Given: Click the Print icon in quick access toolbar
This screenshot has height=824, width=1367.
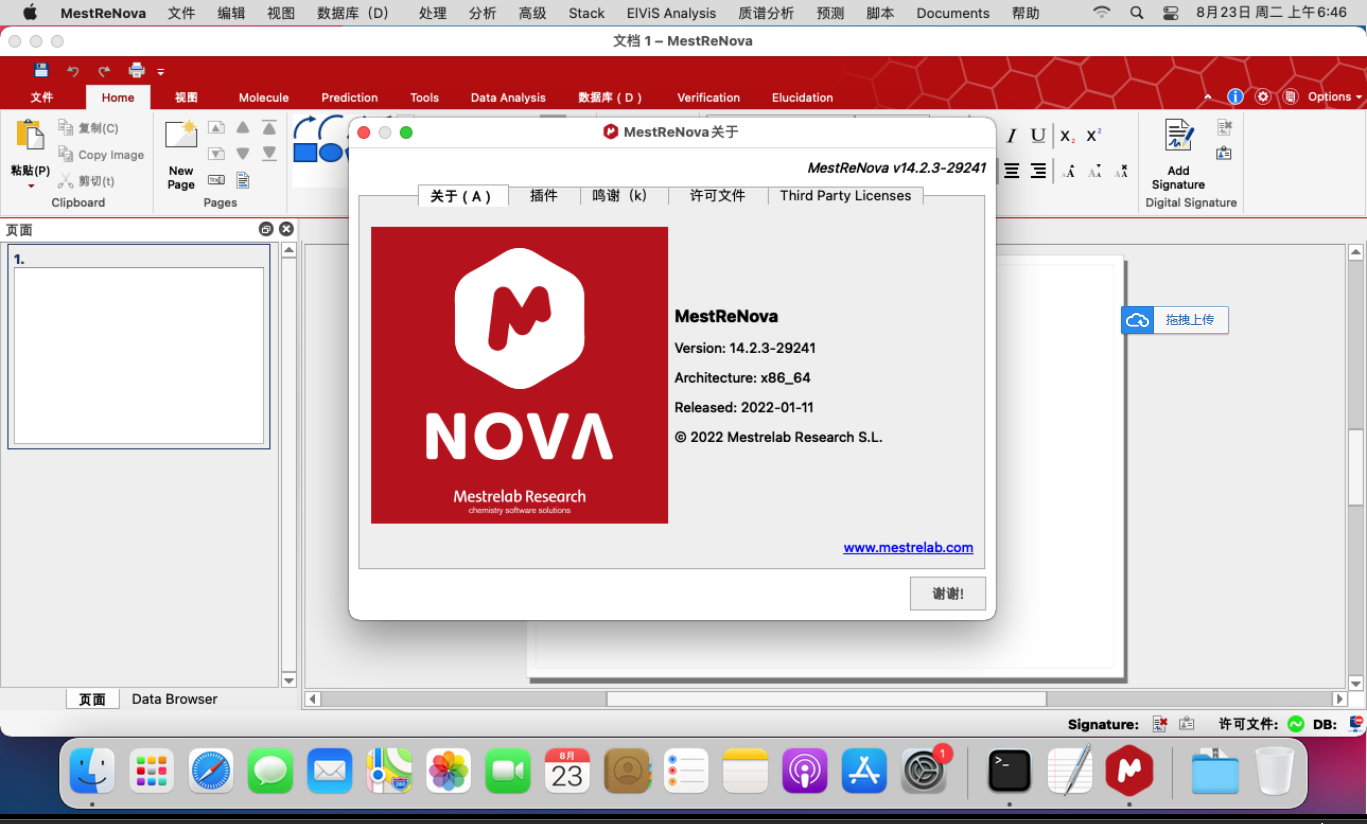Looking at the screenshot, I should coord(134,70).
